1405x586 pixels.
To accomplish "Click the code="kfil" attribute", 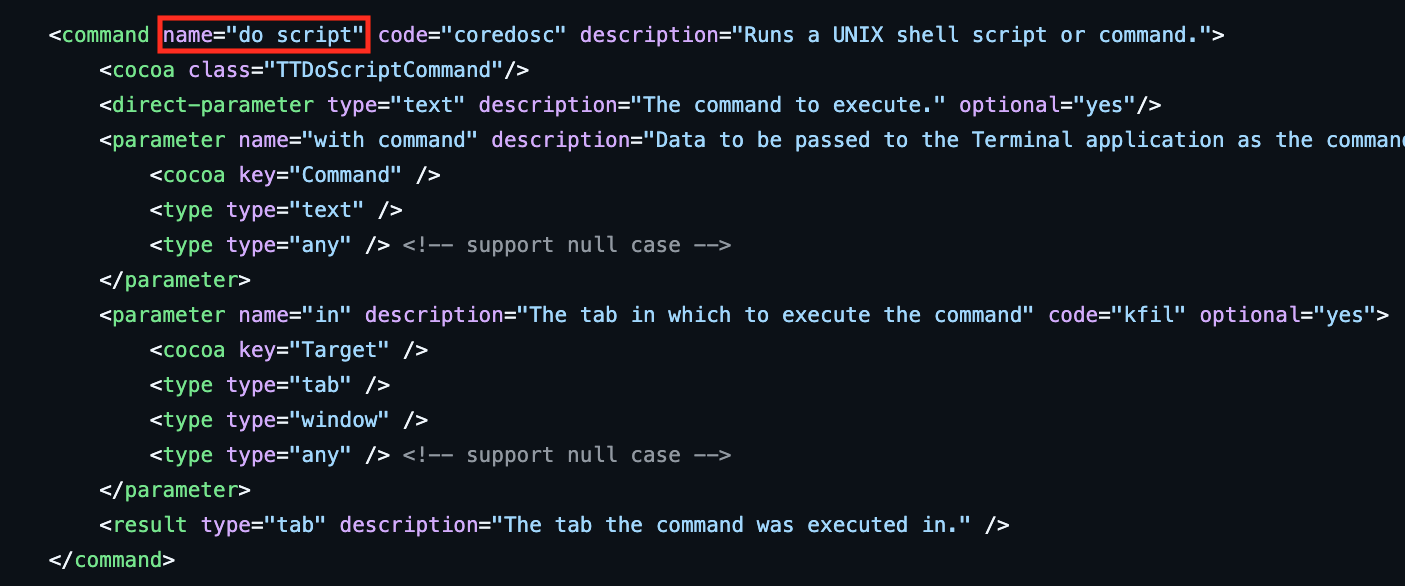I will [1117, 315].
